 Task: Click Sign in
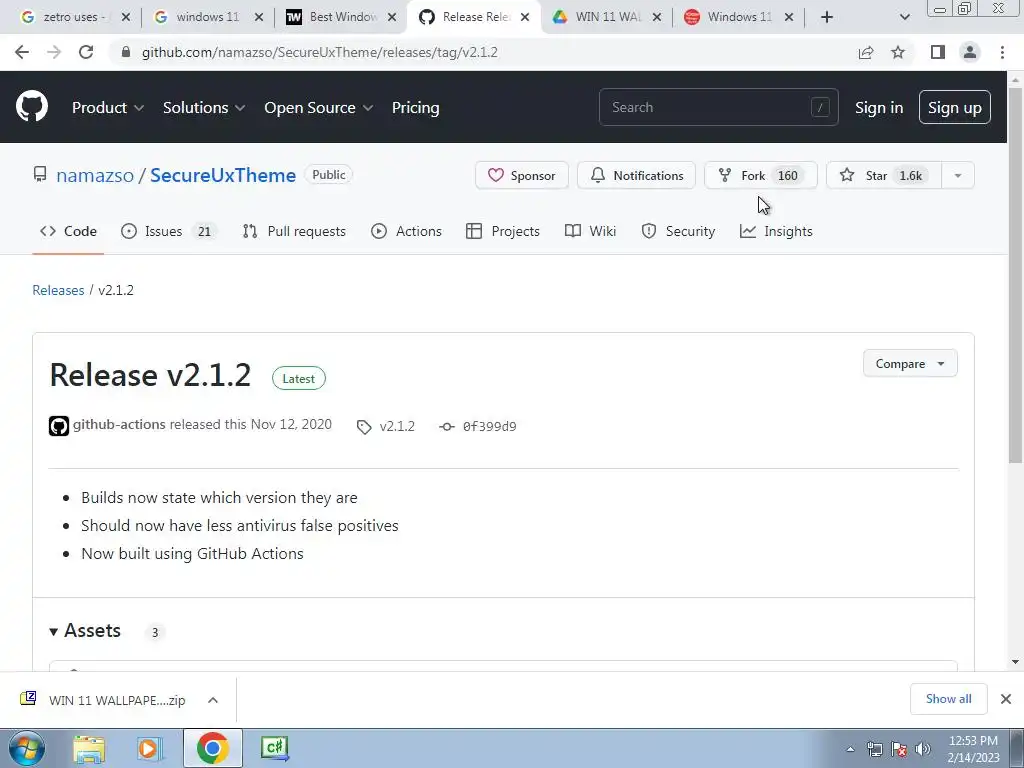coord(879,108)
